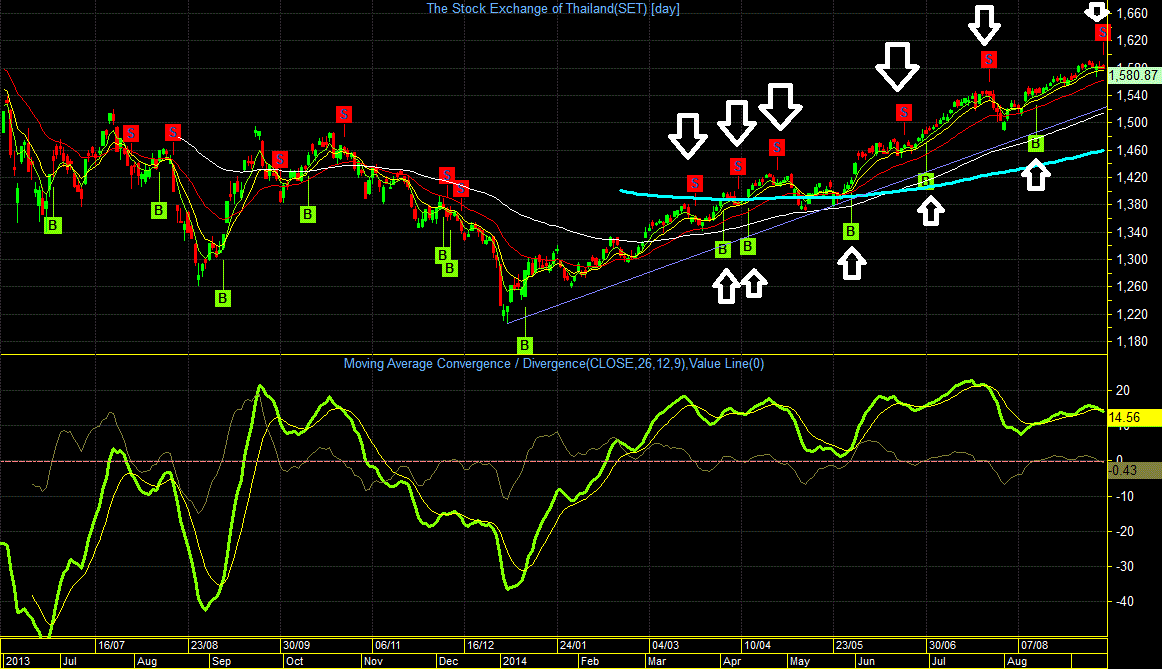
Task: Click the 23/05 date label
Action: coord(849,645)
